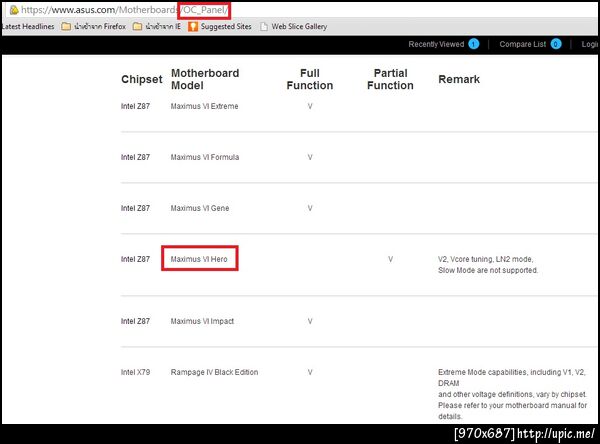
Task: Click the Compare List count badge
Action: click(556, 44)
